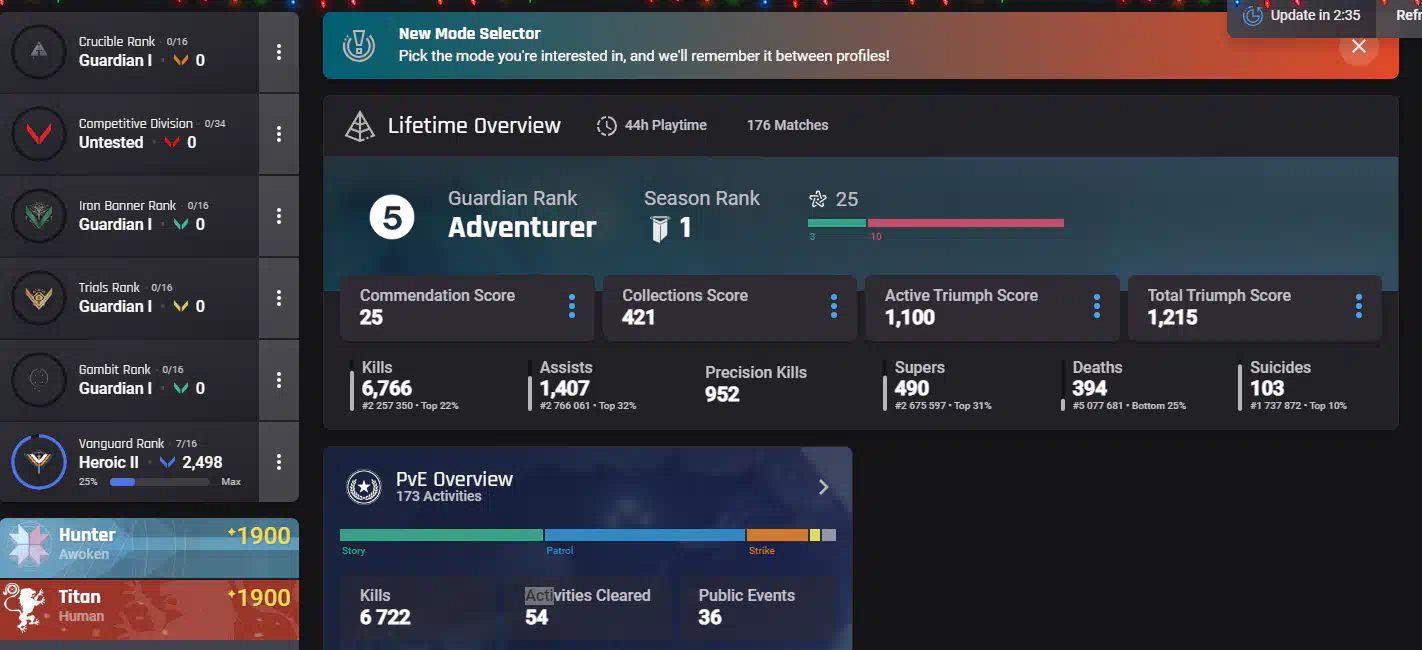This screenshot has width=1422, height=650.
Task: Click the Hunter class emblem icon
Action: tap(28, 544)
